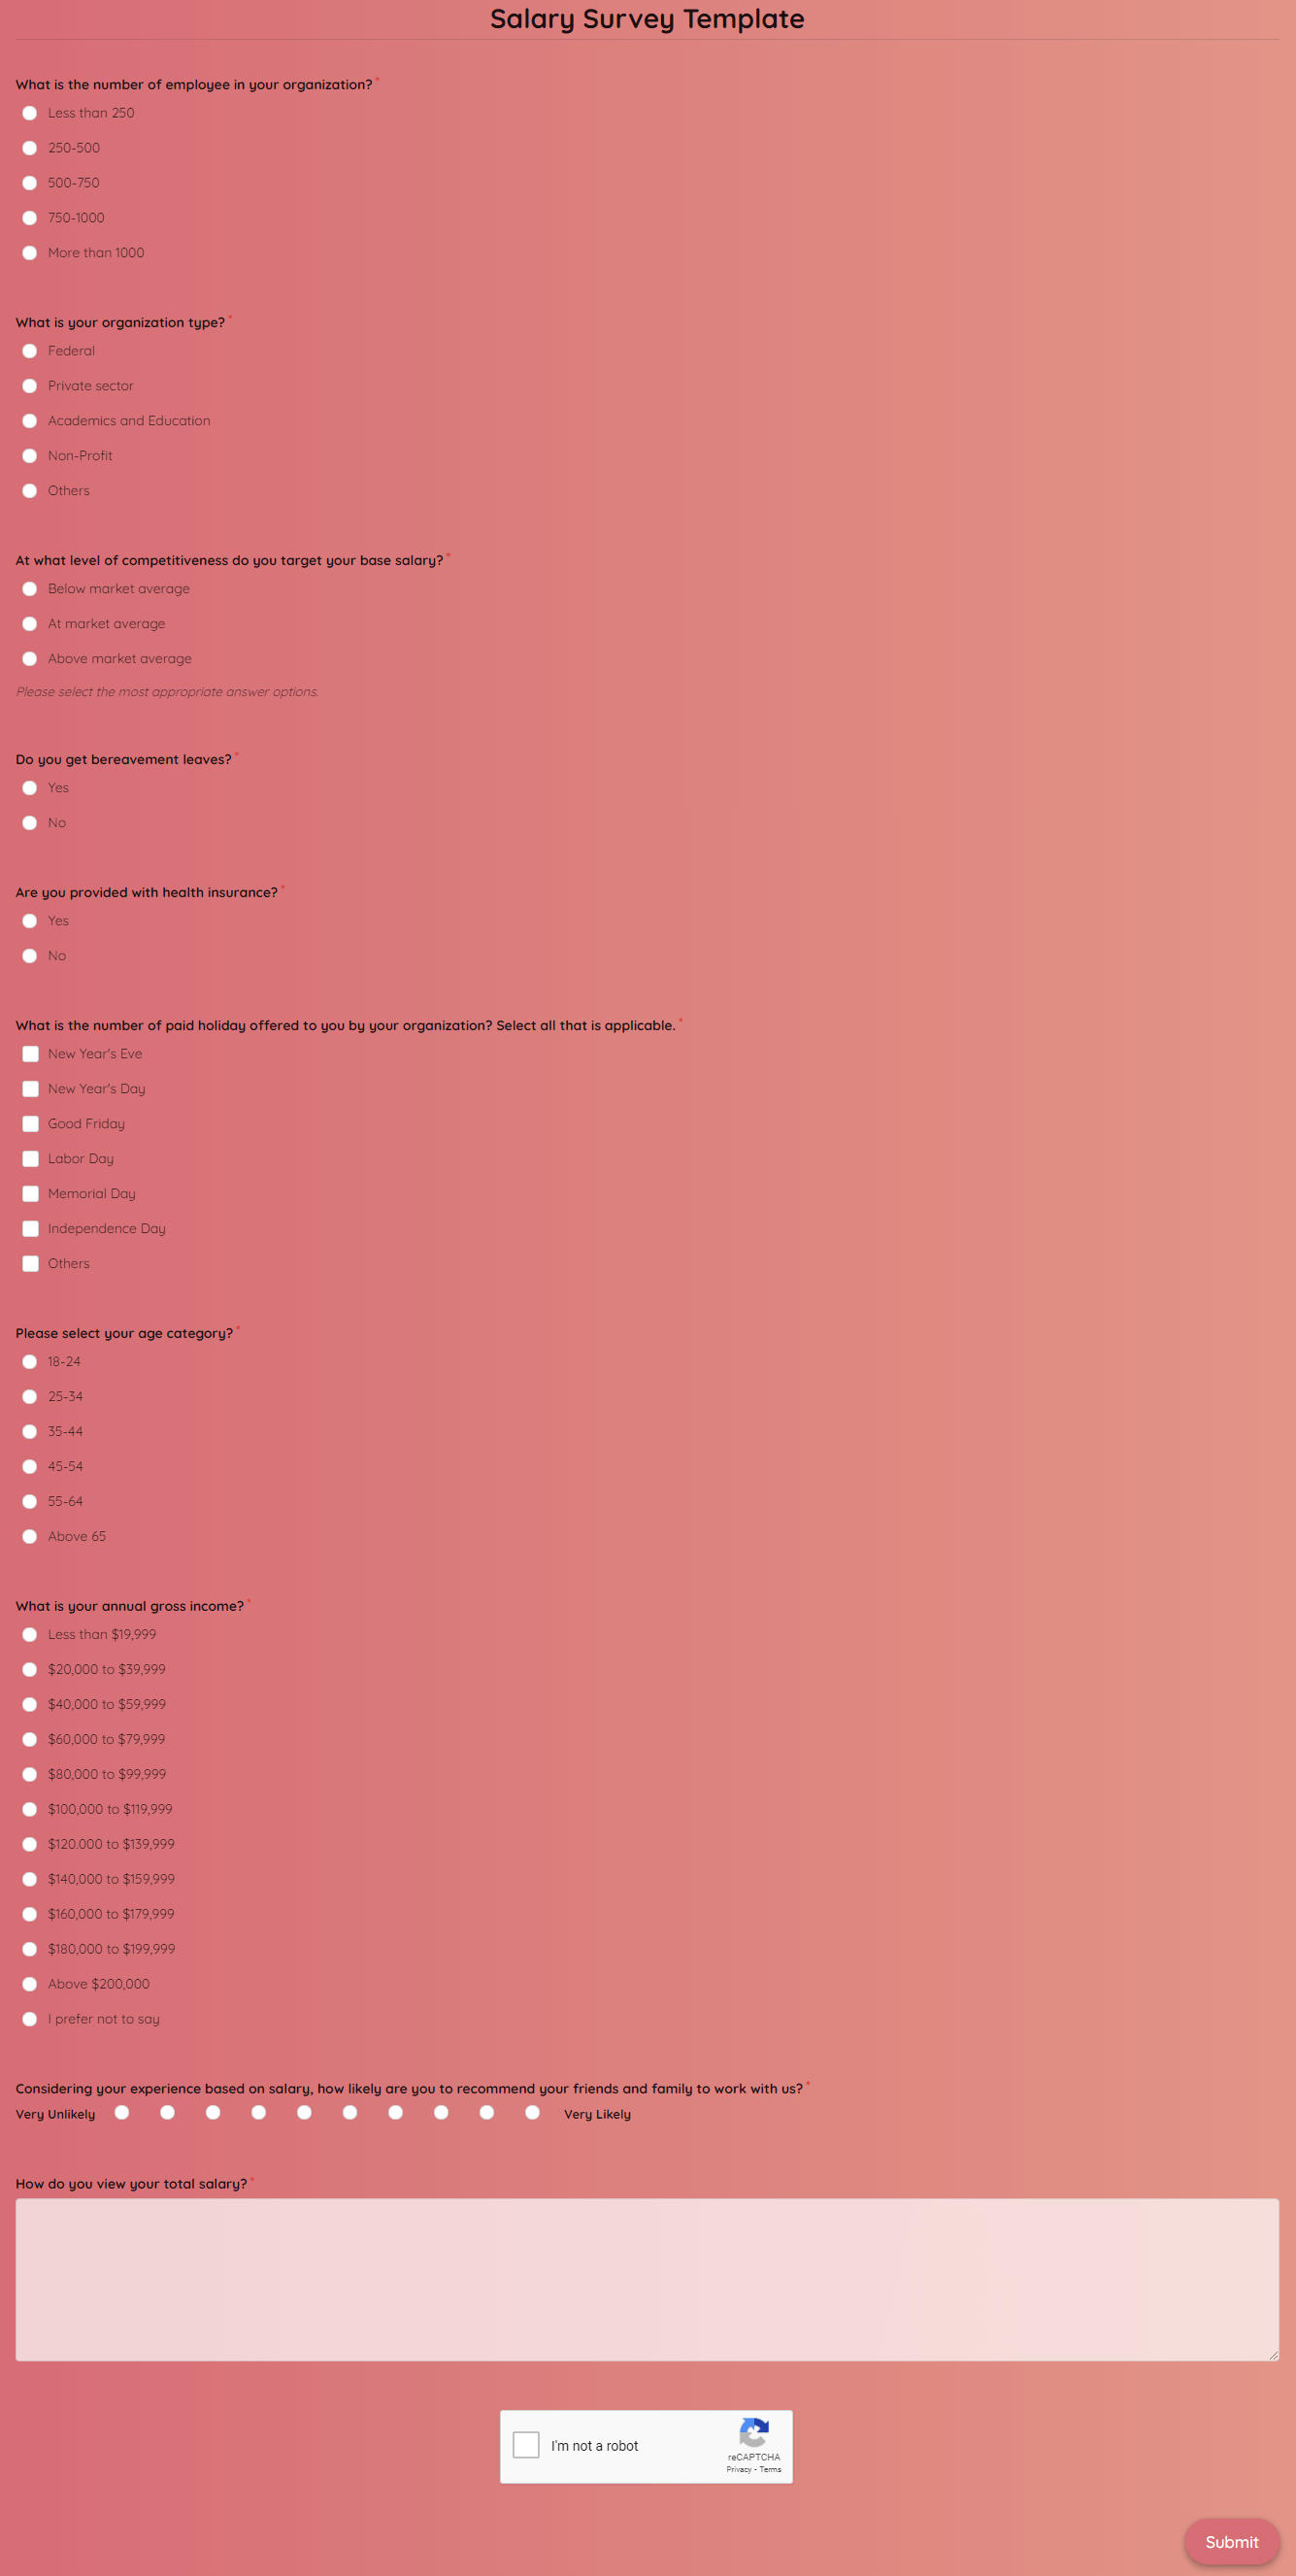Screen dimensions: 1296x2576
Task: Select 'Above market average' option
Action: tap(30, 659)
